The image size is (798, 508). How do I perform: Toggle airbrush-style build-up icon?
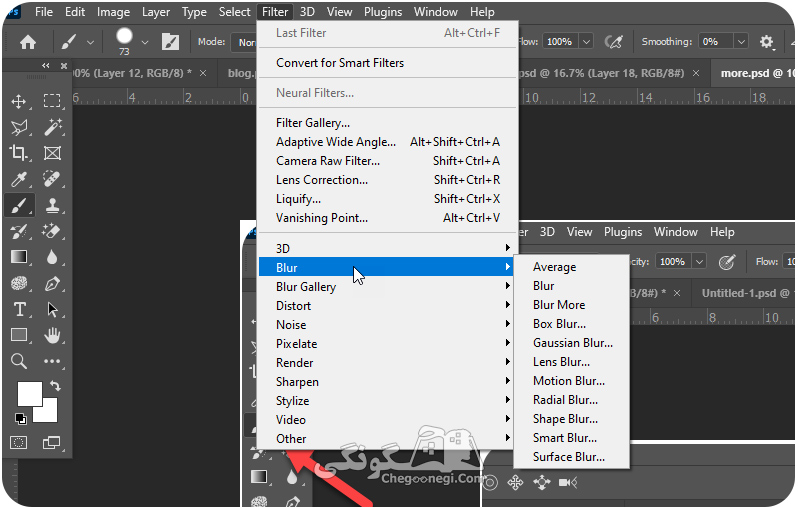coord(614,42)
